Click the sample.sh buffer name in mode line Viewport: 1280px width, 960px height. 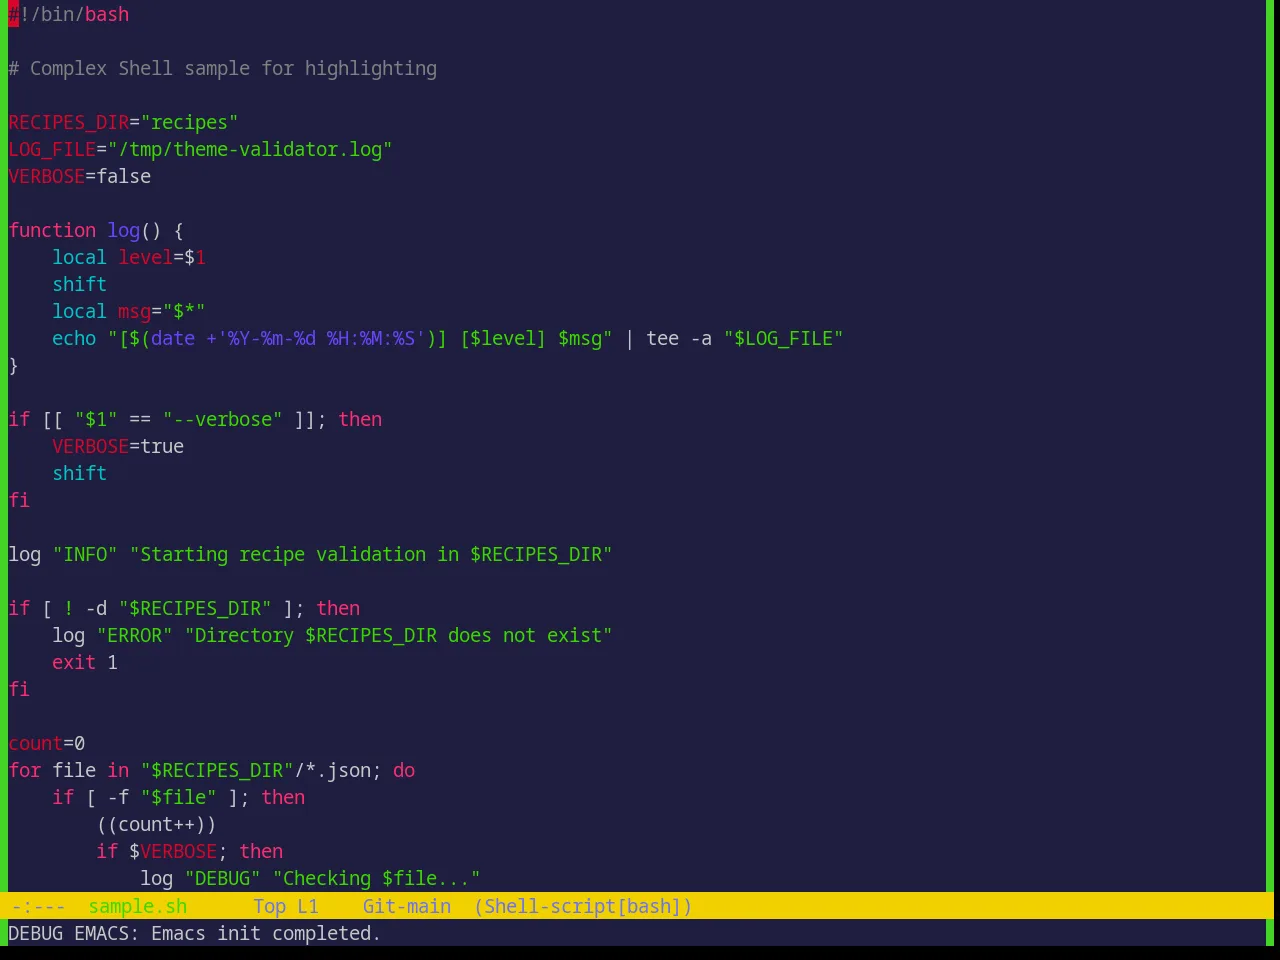138,906
